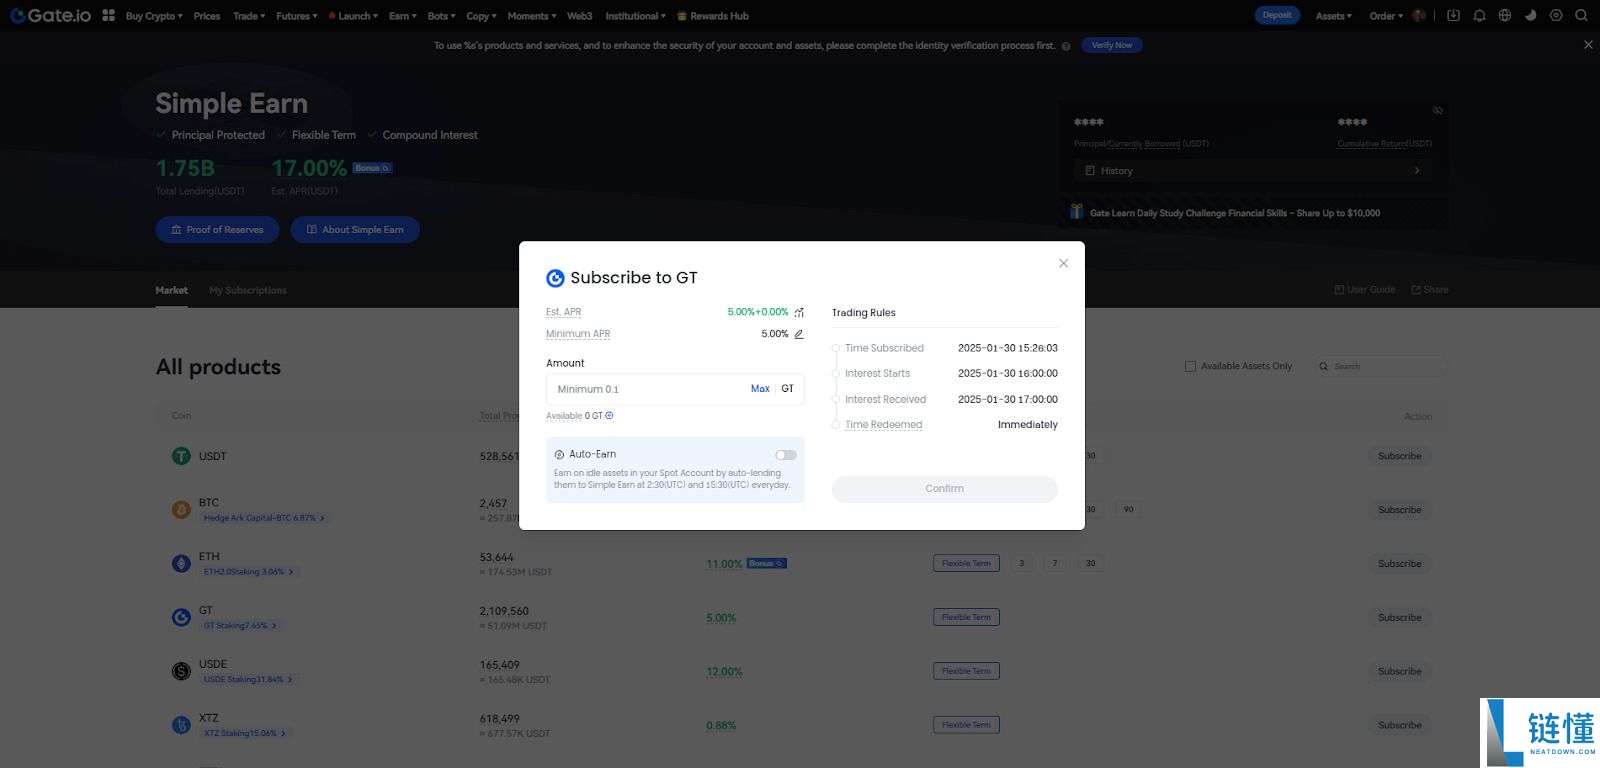The width and height of the screenshot is (1600, 768).
Task: Expand the Launch menu
Action: 353,16
